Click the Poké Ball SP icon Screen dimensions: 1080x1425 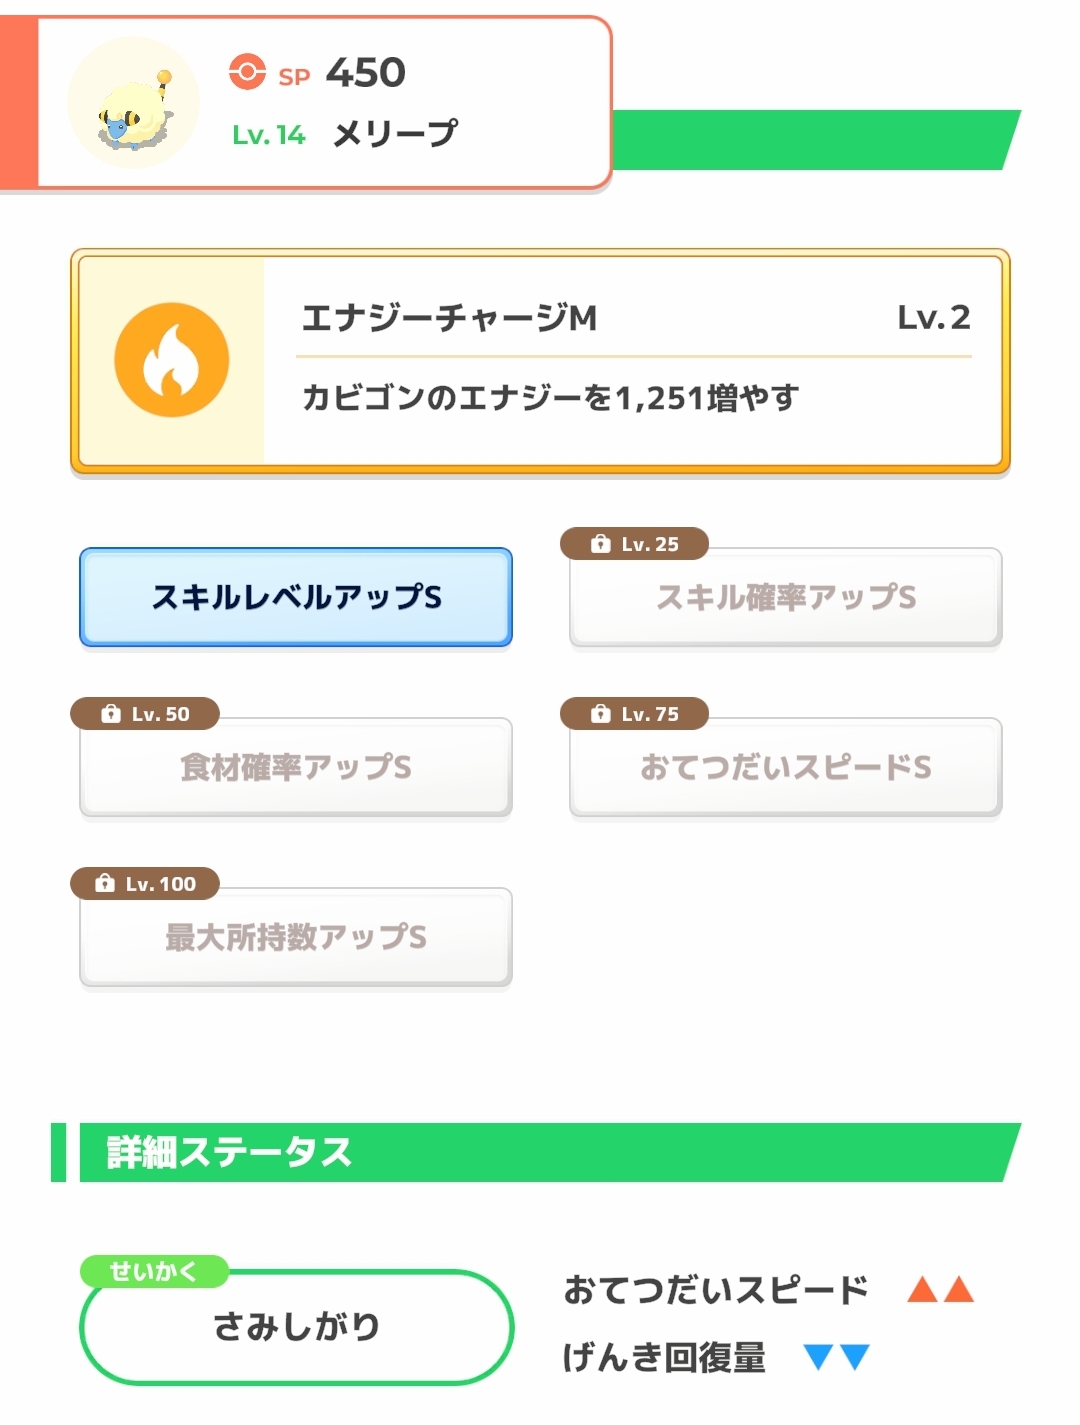pos(247,72)
